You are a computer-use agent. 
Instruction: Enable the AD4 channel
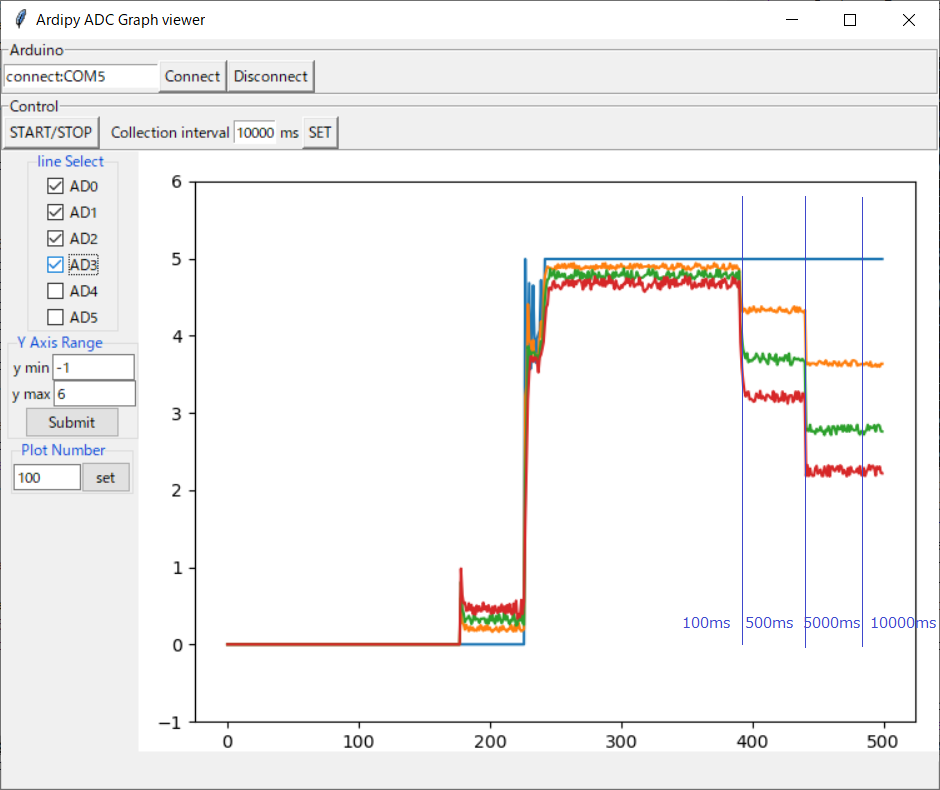pos(55,290)
